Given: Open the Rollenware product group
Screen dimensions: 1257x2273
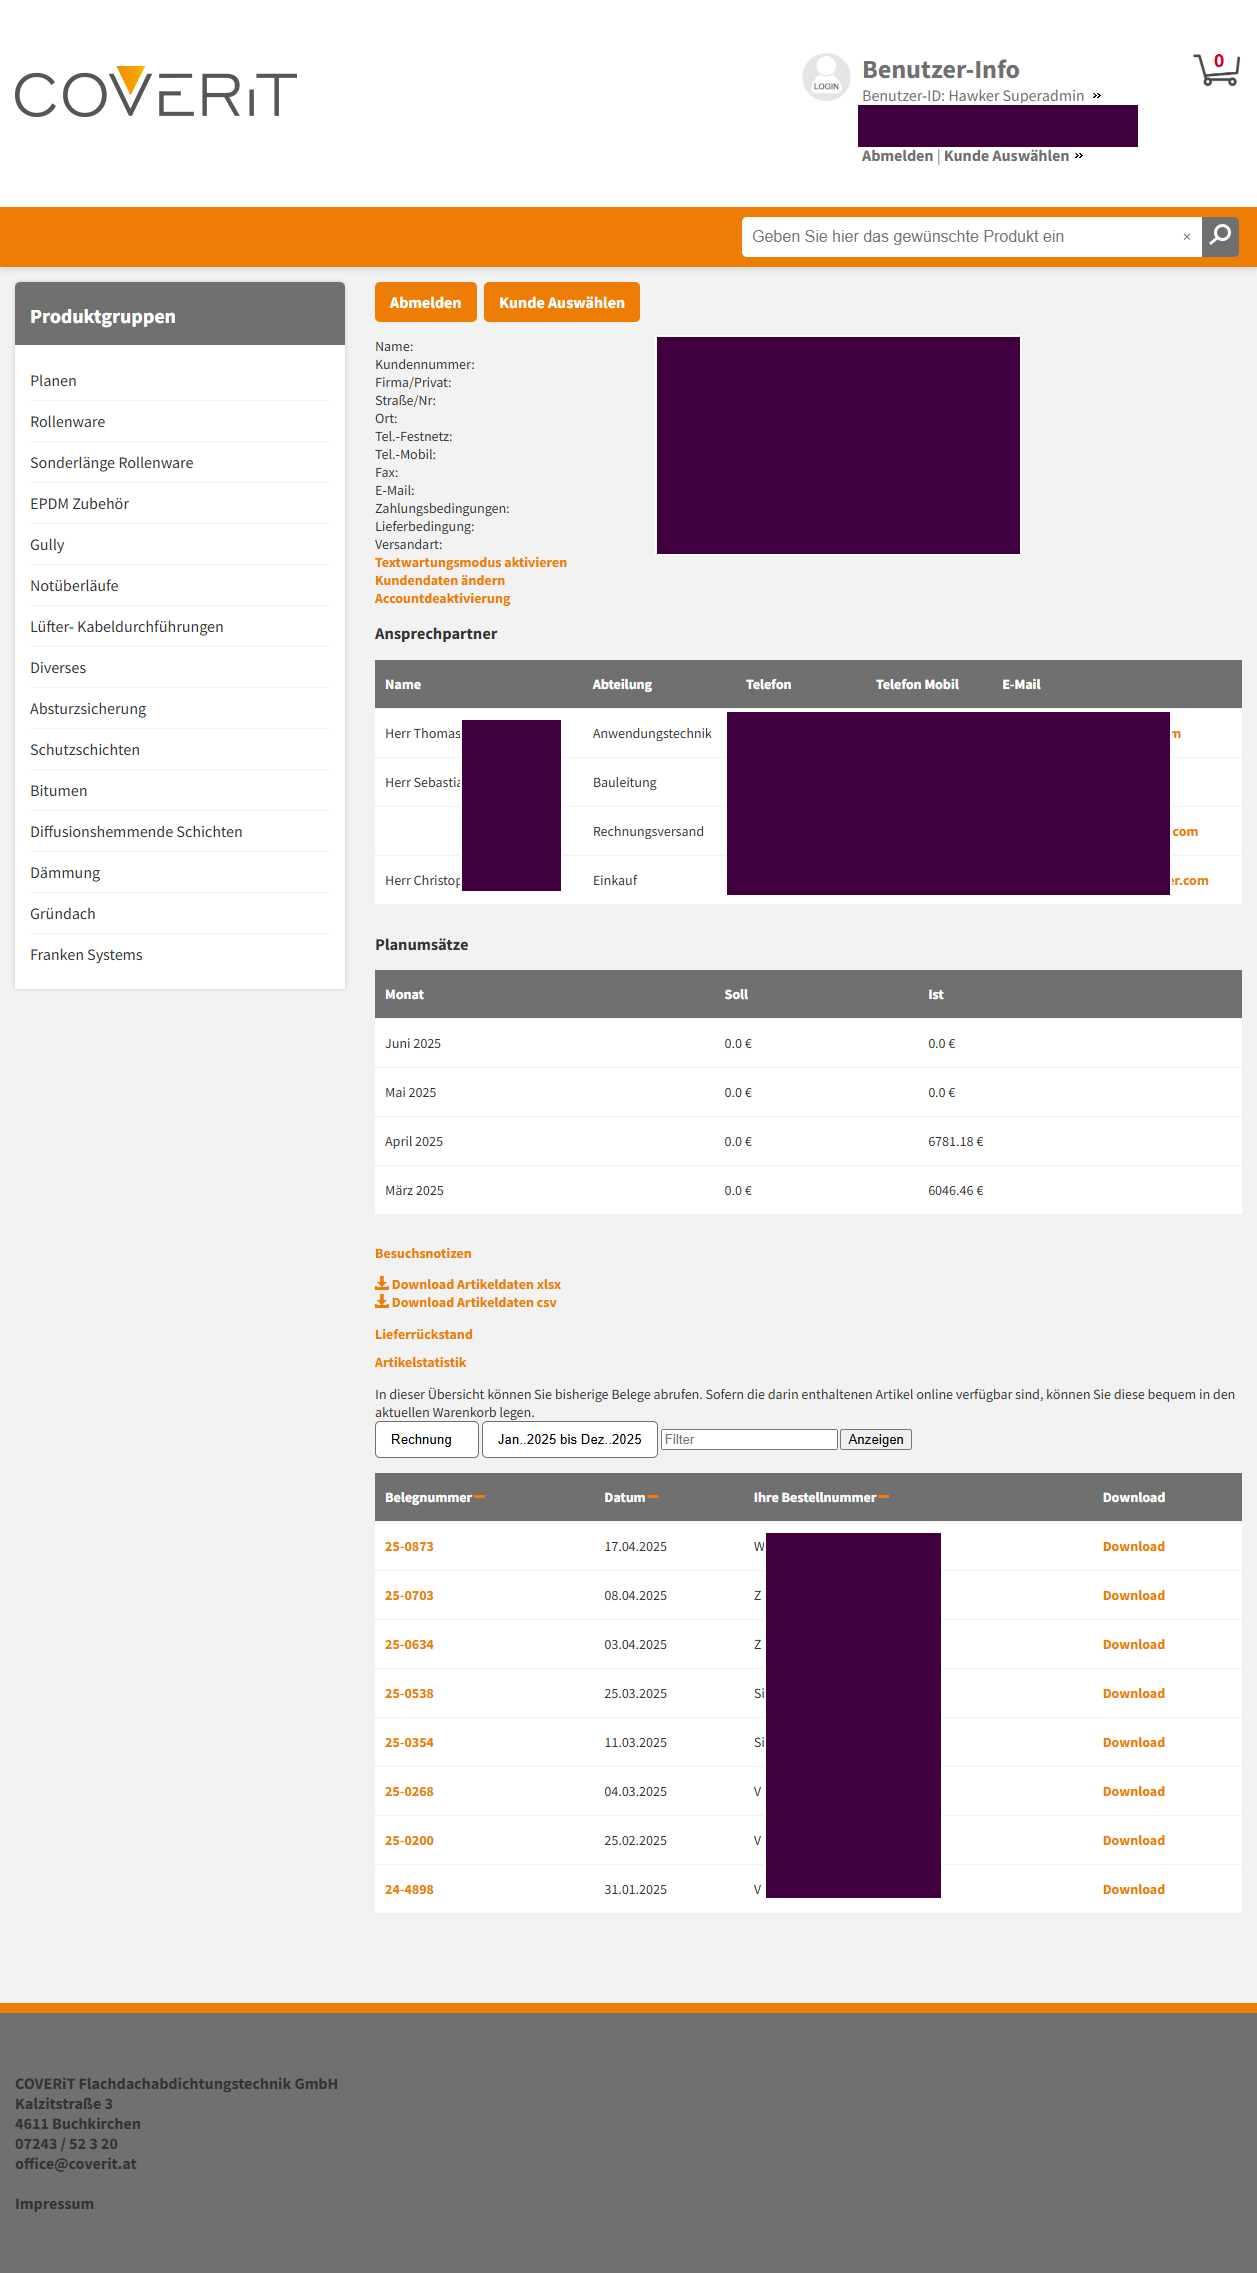Looking at the screenshot, I should tap(67, 422).
